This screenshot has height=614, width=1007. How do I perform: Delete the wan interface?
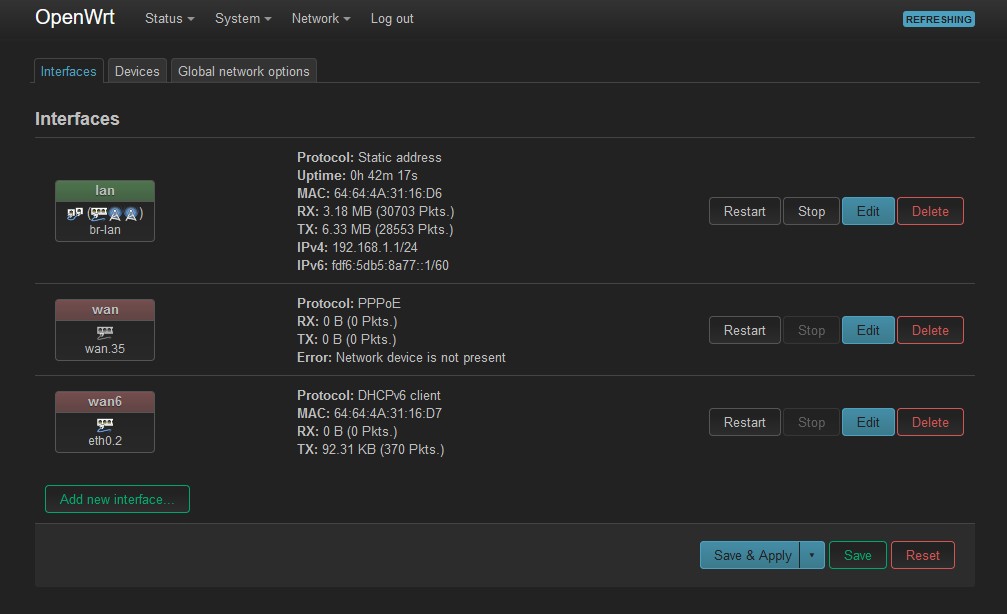tap(930, 330)
